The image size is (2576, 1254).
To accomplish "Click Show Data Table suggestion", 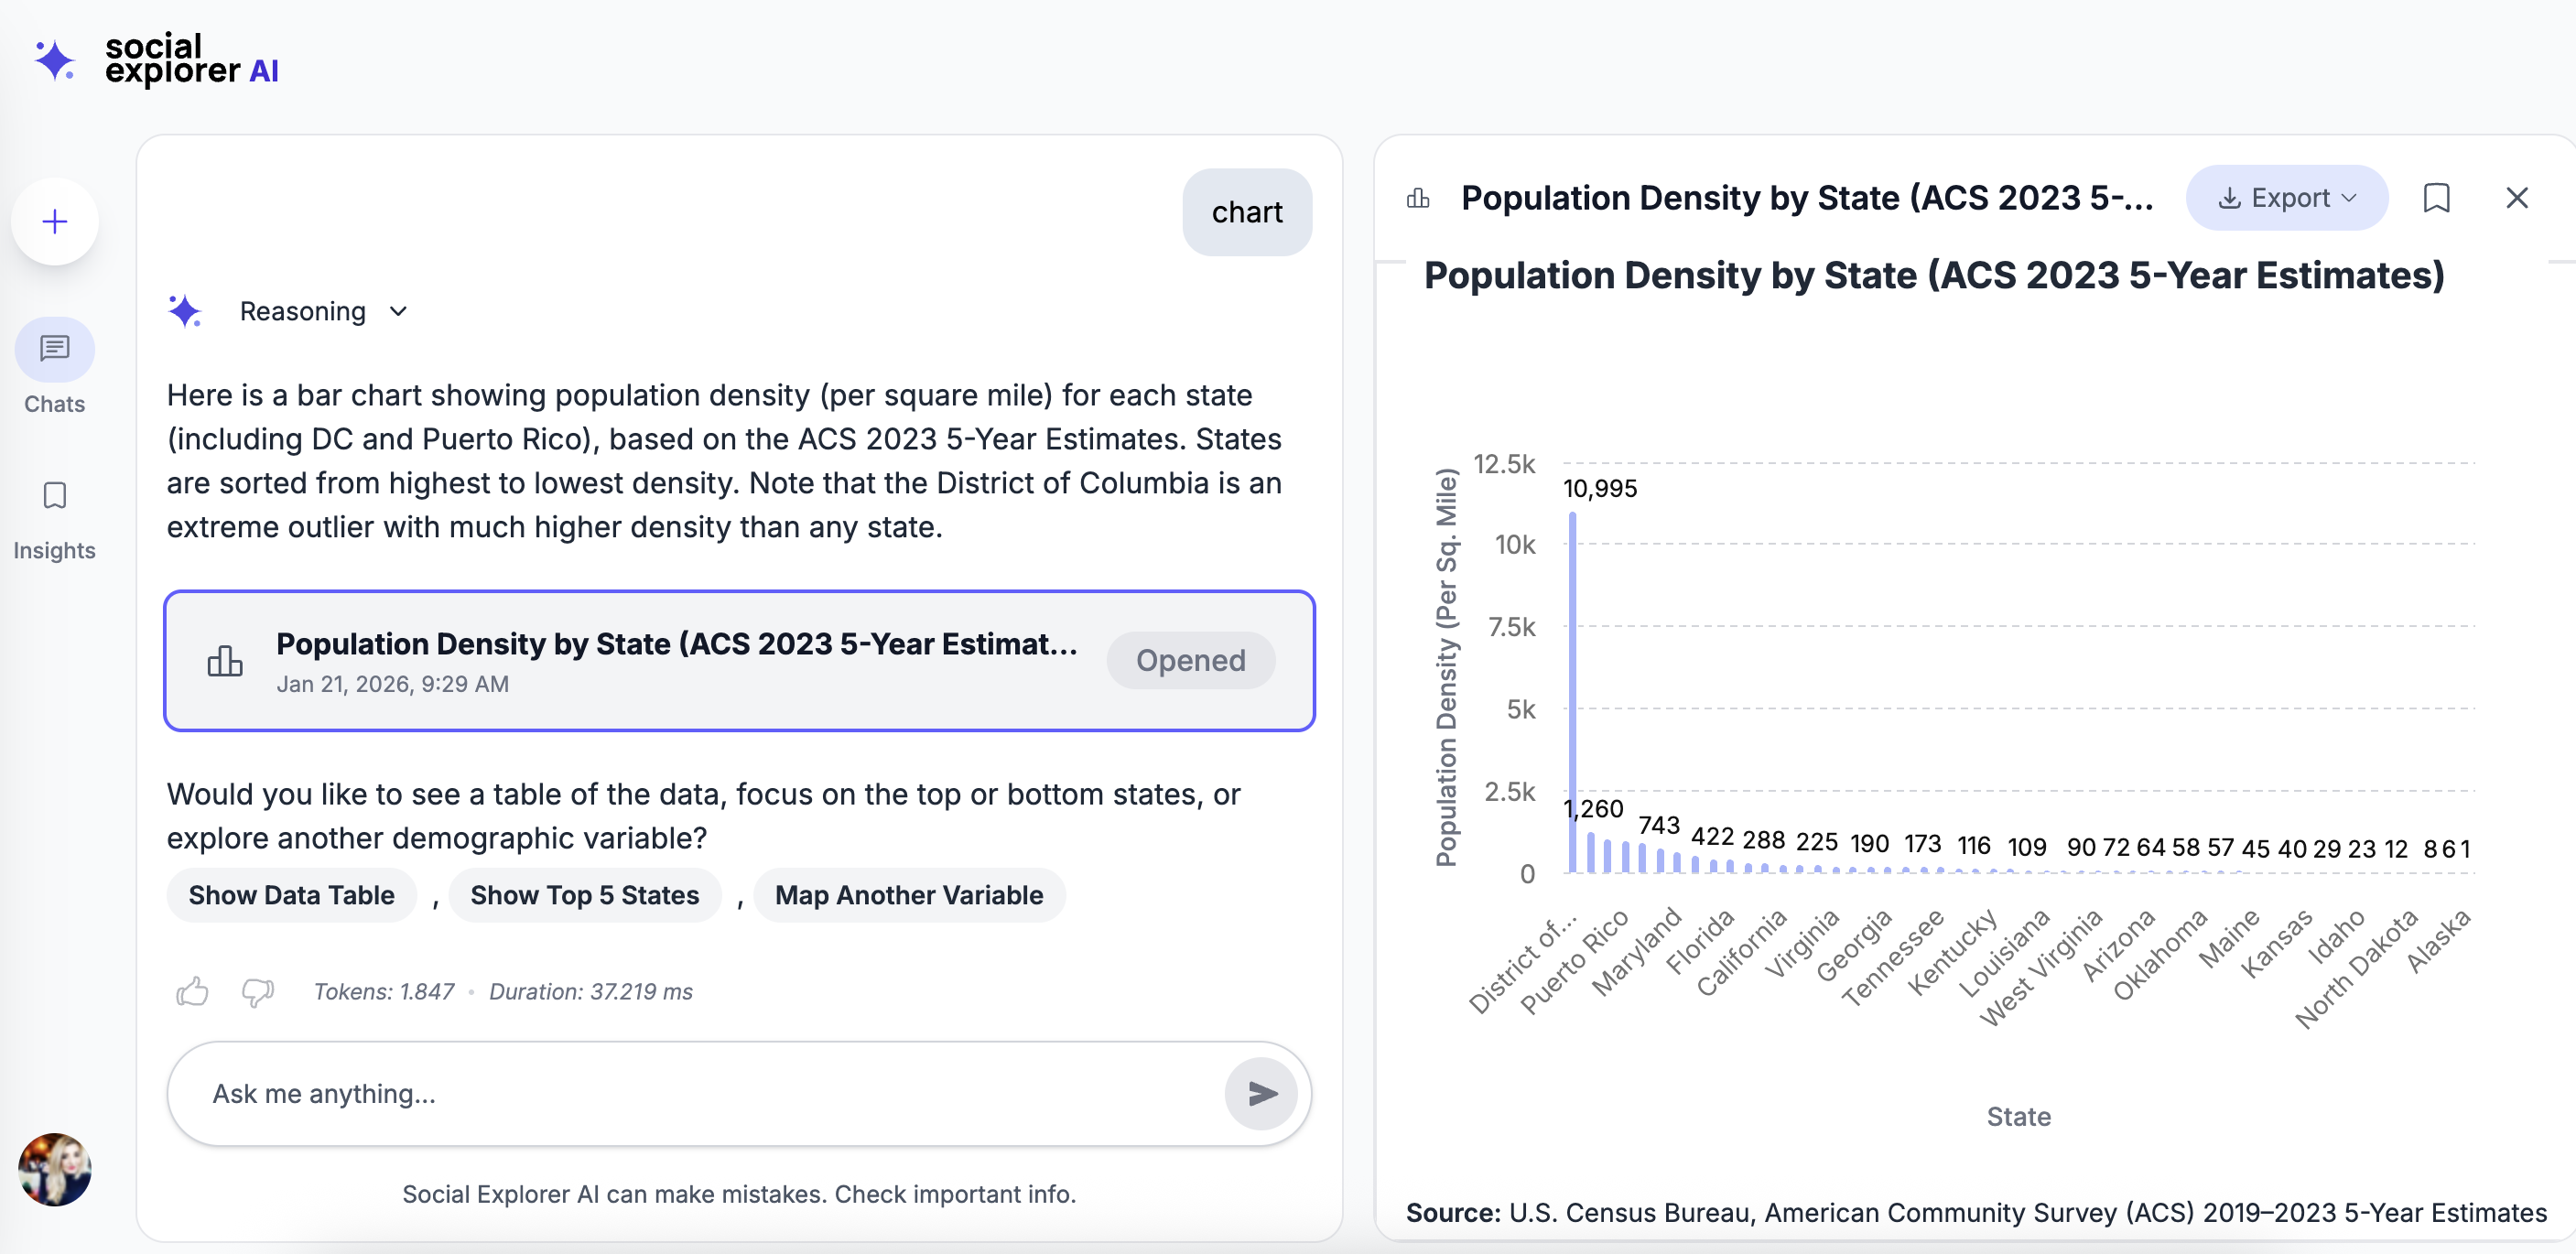I will click(x=291, y=895).
